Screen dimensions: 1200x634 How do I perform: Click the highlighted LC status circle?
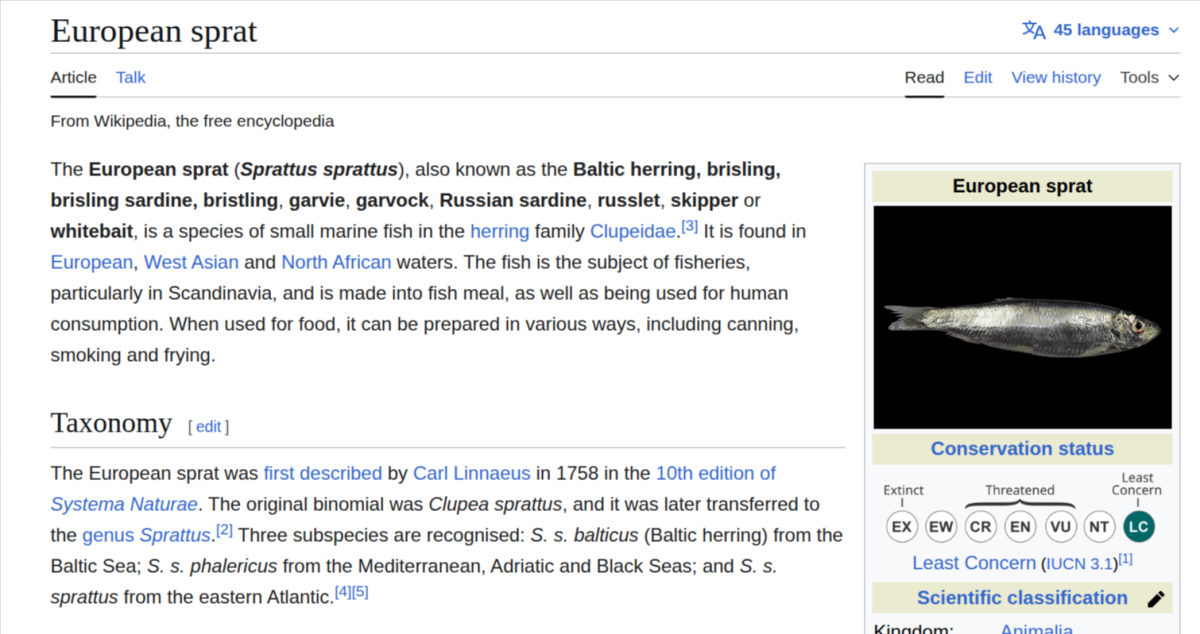tap(1138, 526)
